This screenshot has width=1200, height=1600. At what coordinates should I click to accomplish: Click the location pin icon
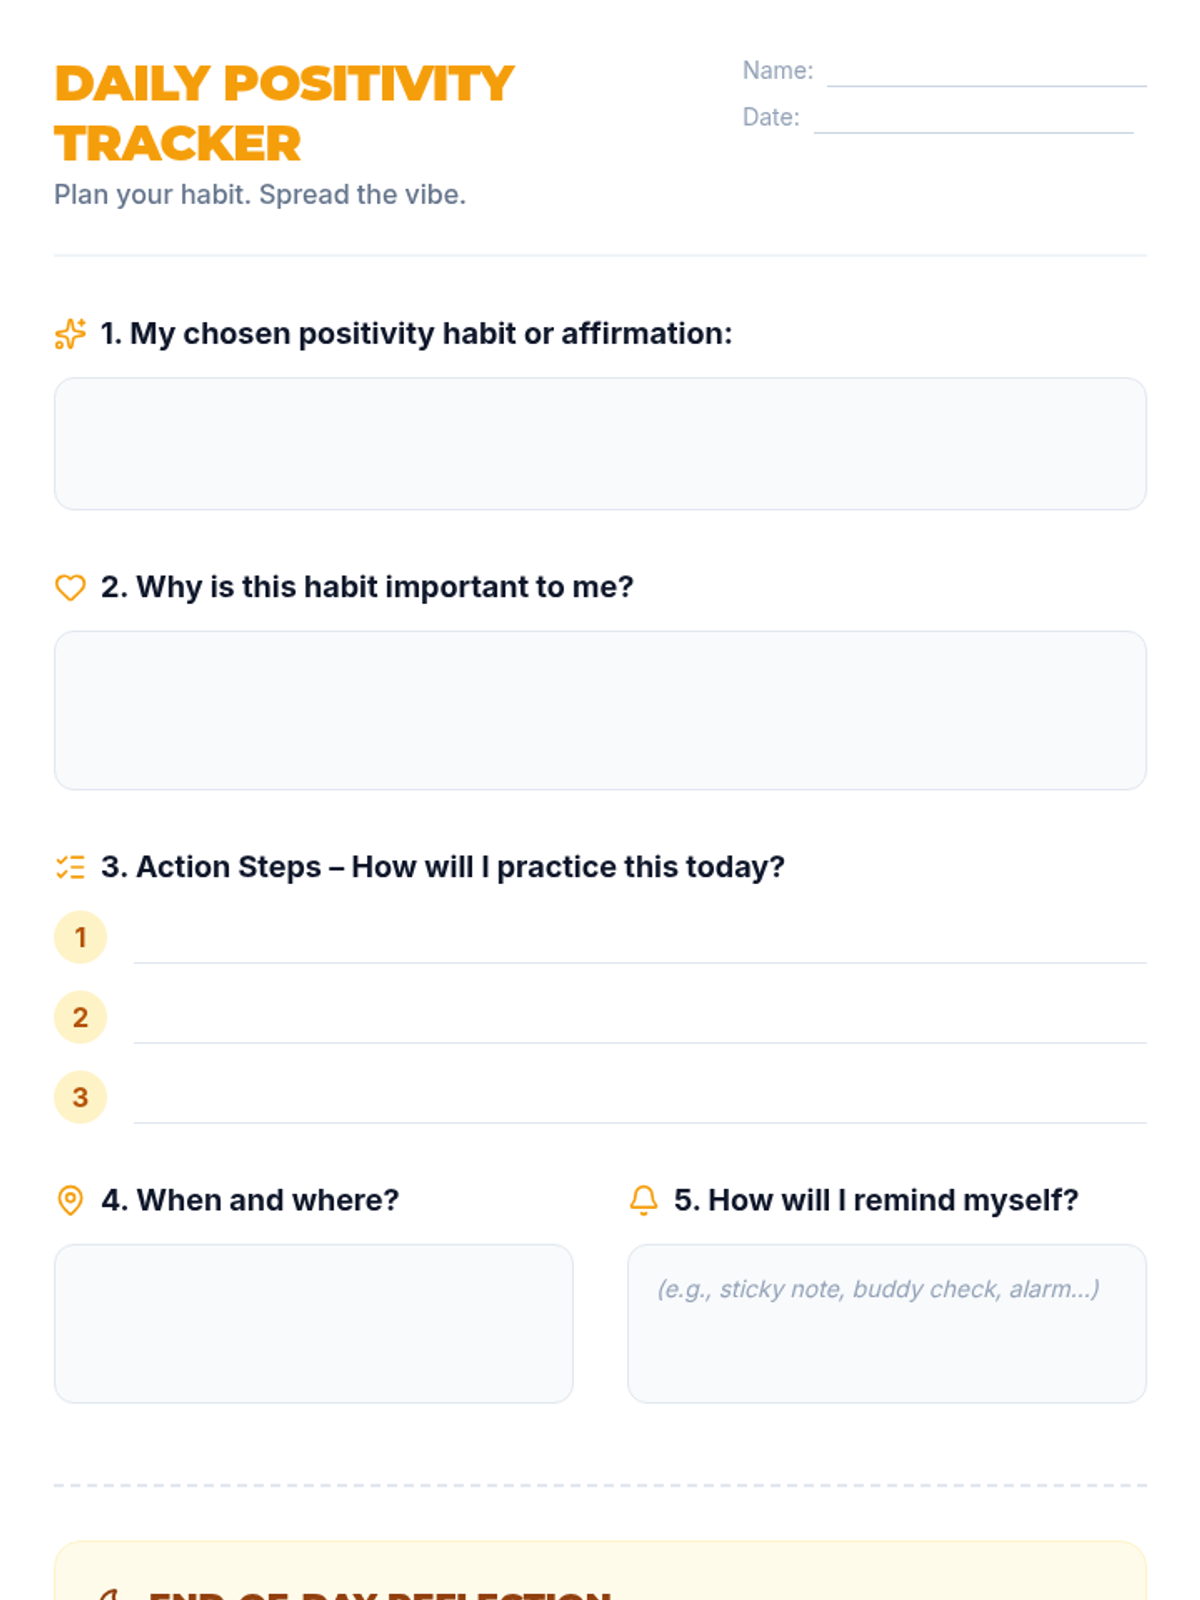tap(70, 1200)
